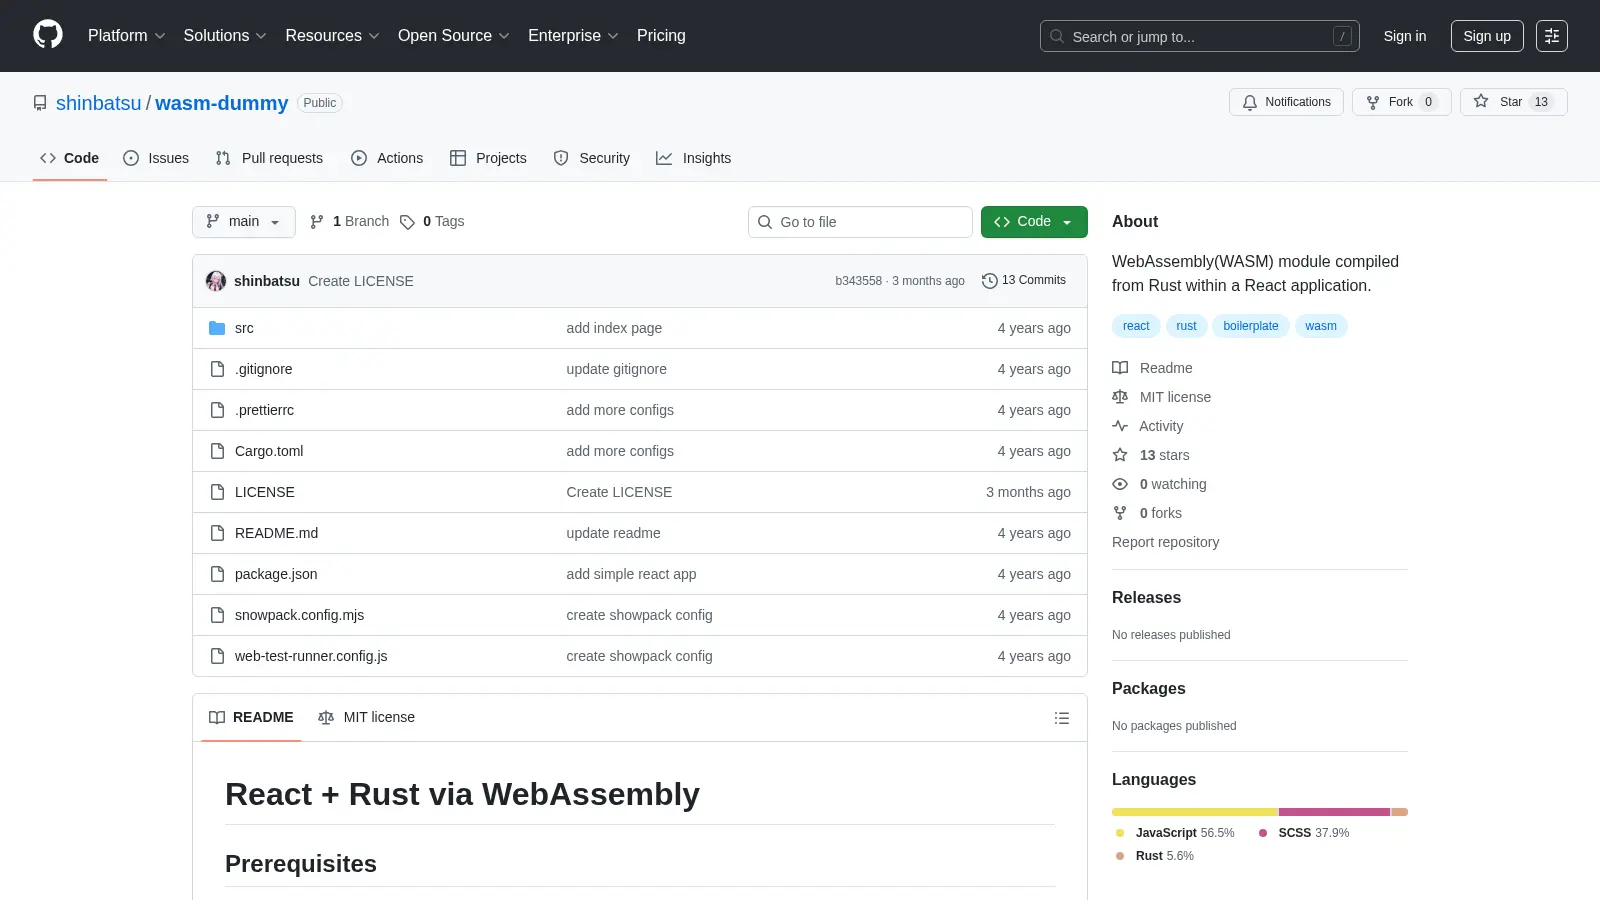
Task: Open the Create LICENSE commit message in header row
Action: point(361,281)
